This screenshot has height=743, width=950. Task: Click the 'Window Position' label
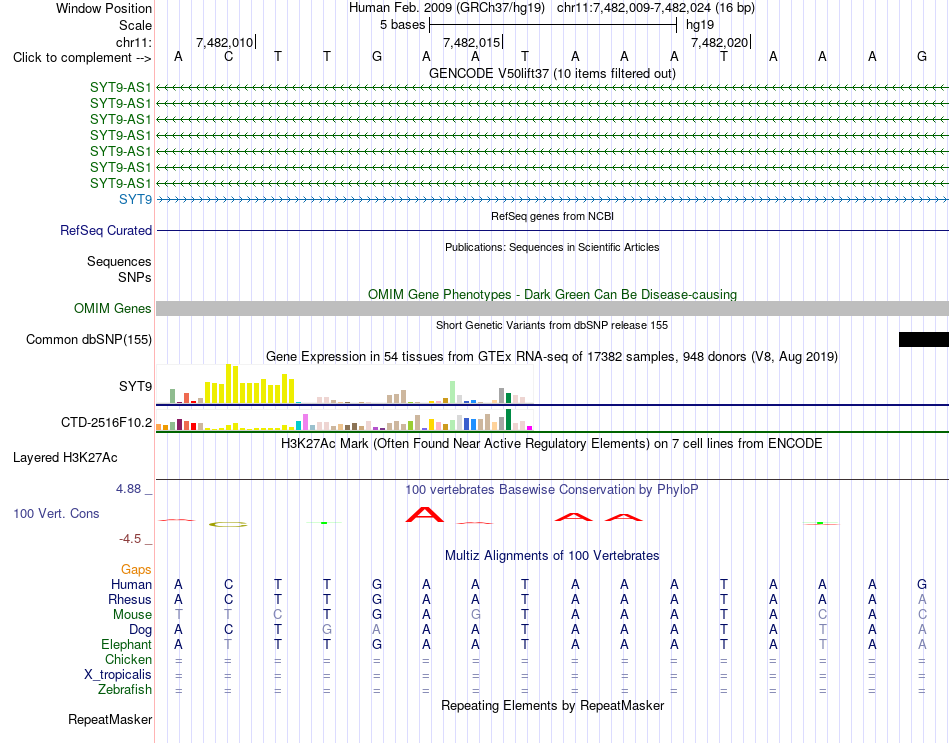104,8
